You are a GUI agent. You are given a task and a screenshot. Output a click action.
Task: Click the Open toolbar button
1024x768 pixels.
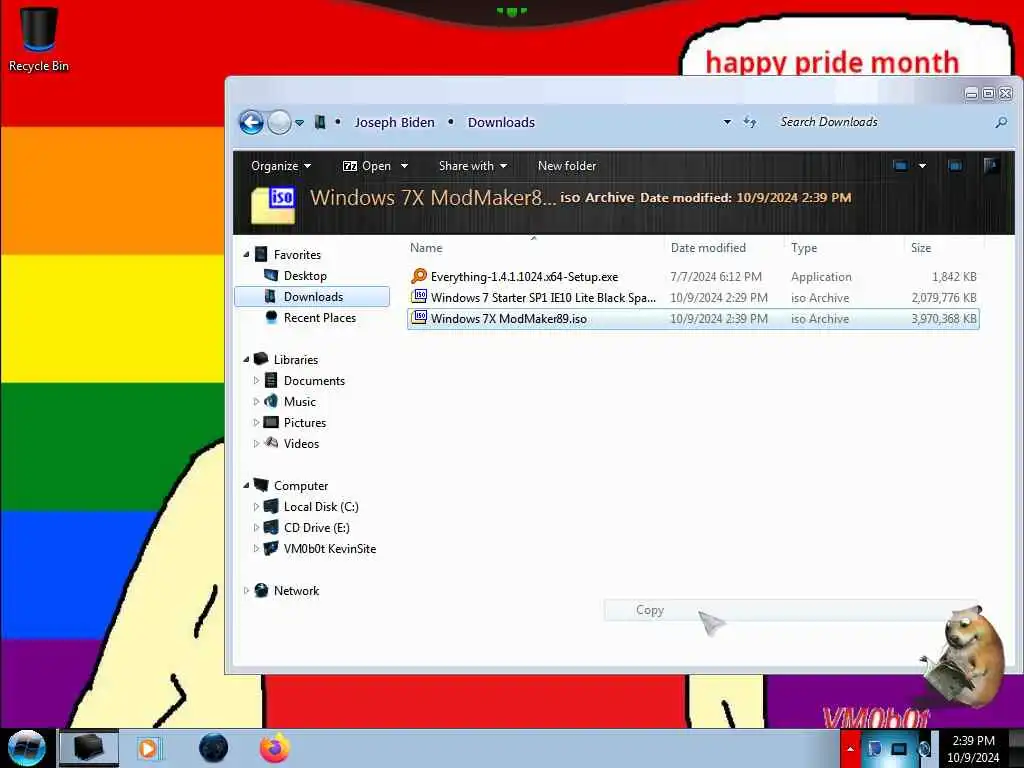(x=367, y=166)
